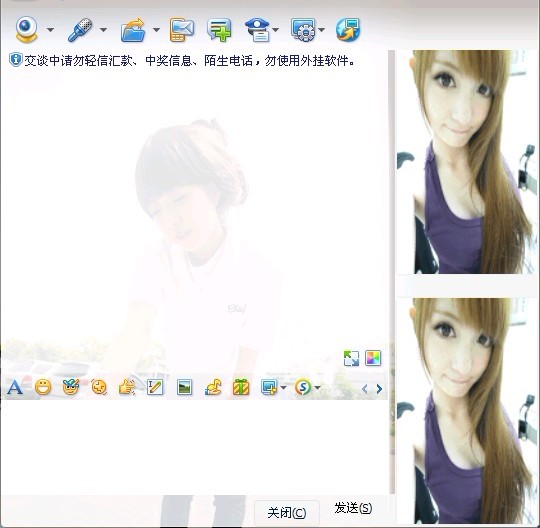Screen dimensions: 540x528
Task: Expand the Sogou input dropdown arrow
Action: click(x=317, y=388)
